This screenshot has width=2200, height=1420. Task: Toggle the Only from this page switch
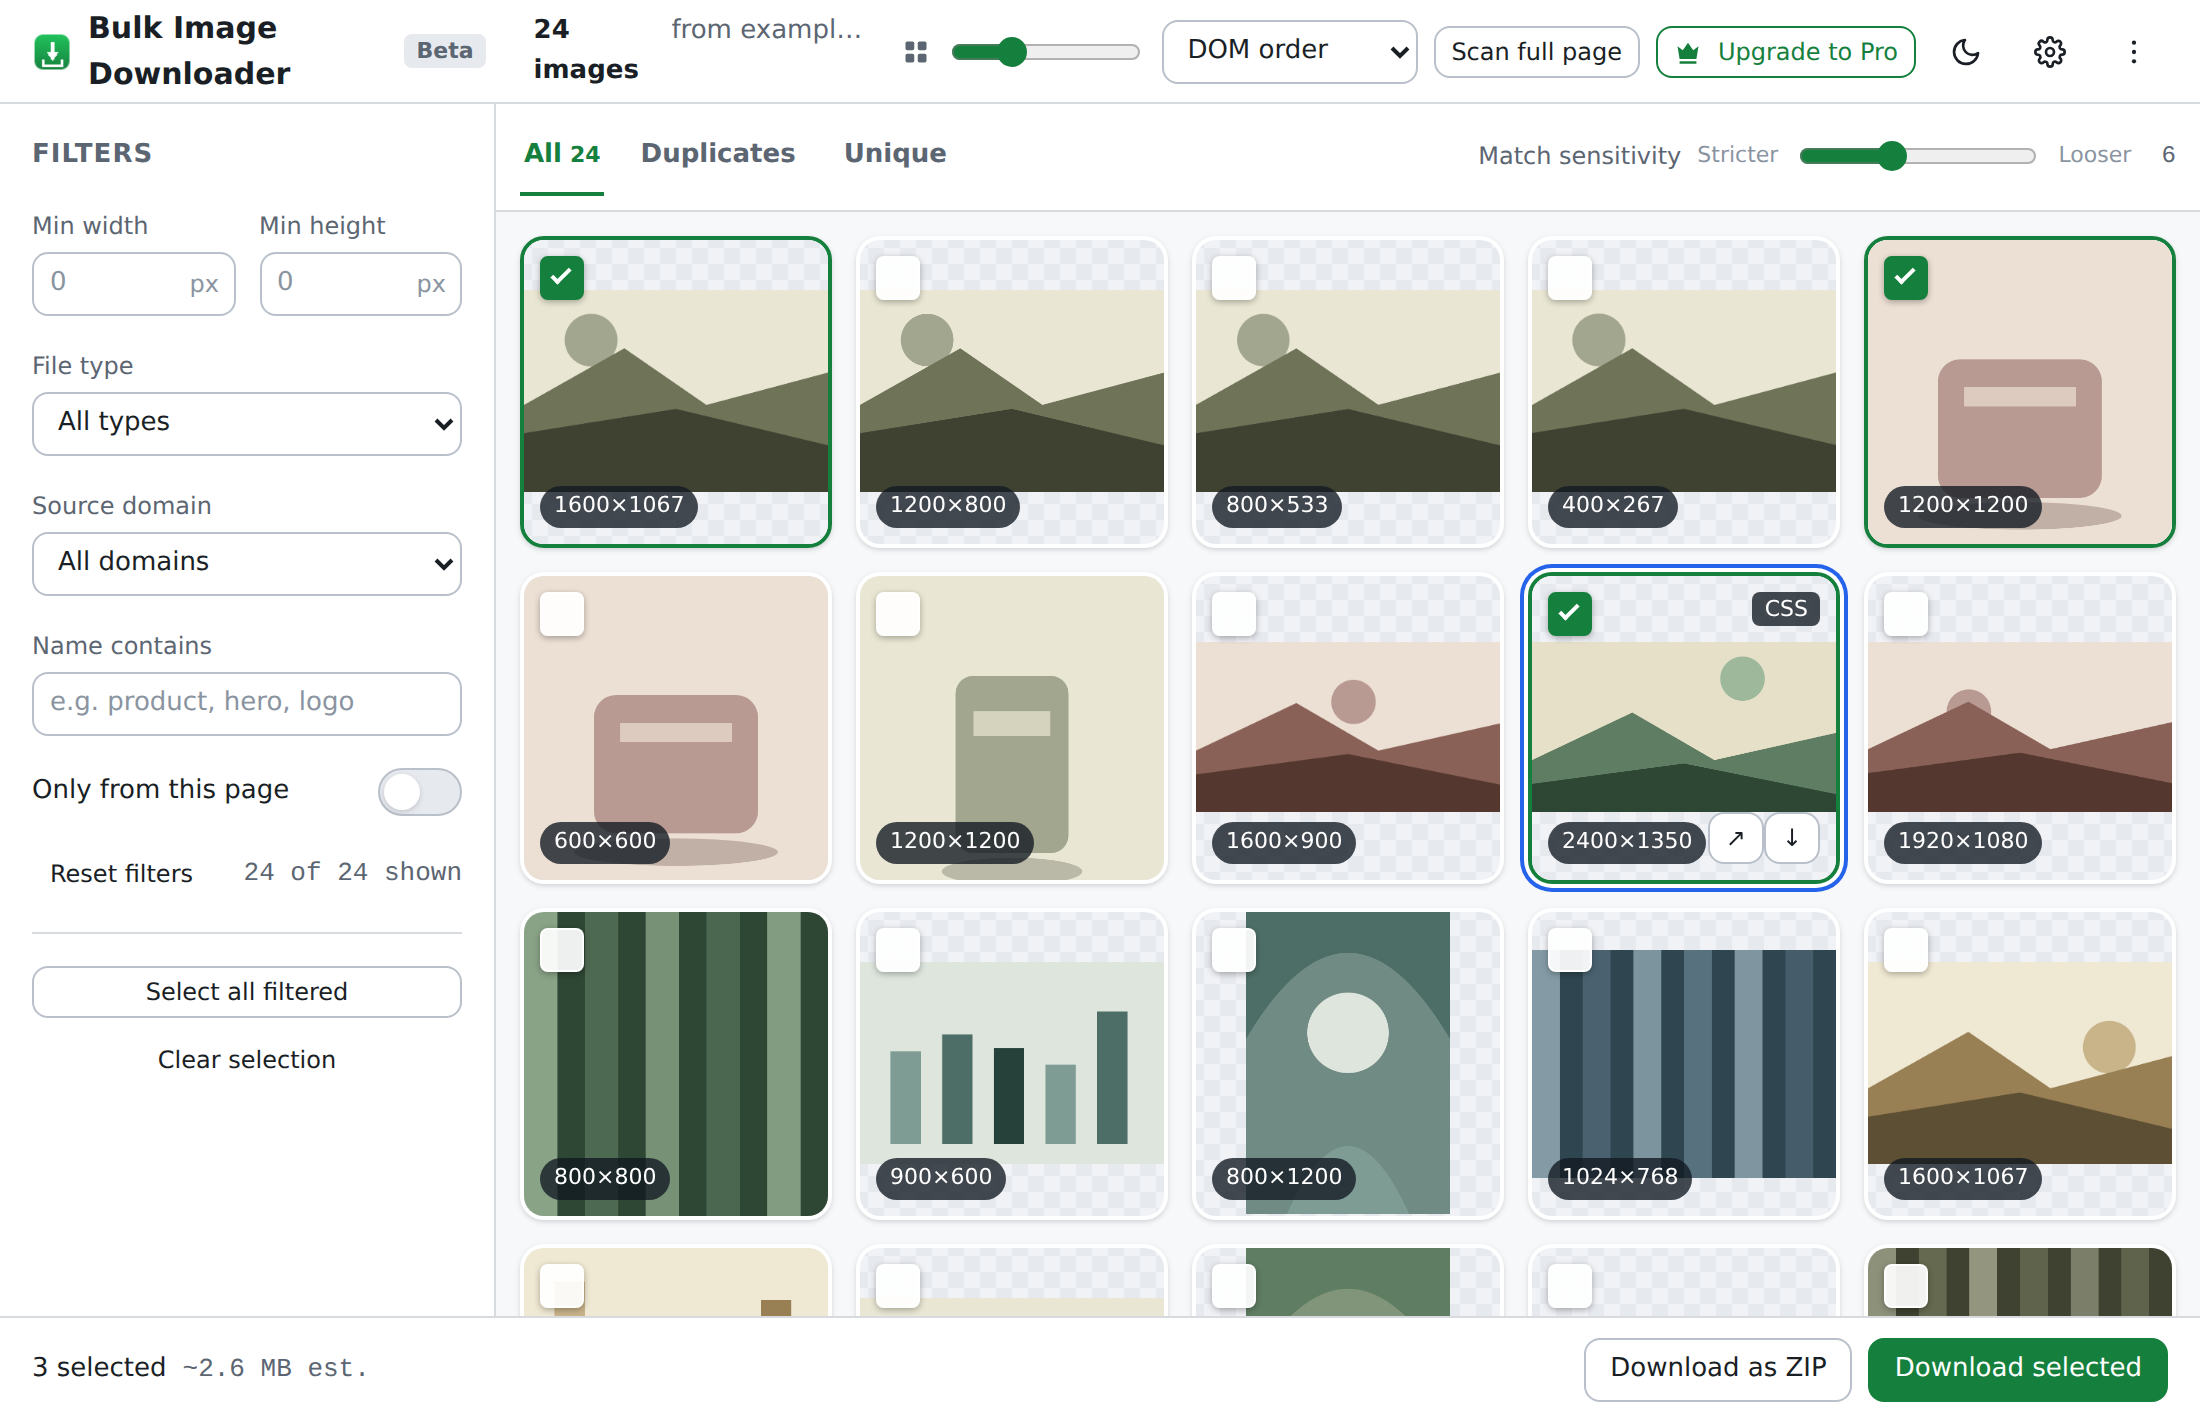tap(420, 792)
